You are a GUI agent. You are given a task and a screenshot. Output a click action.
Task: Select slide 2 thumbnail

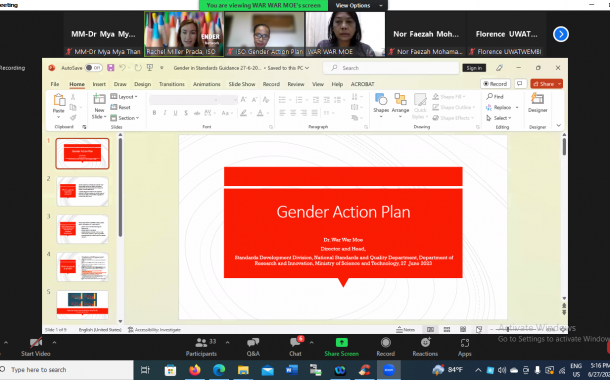point(82,191)
